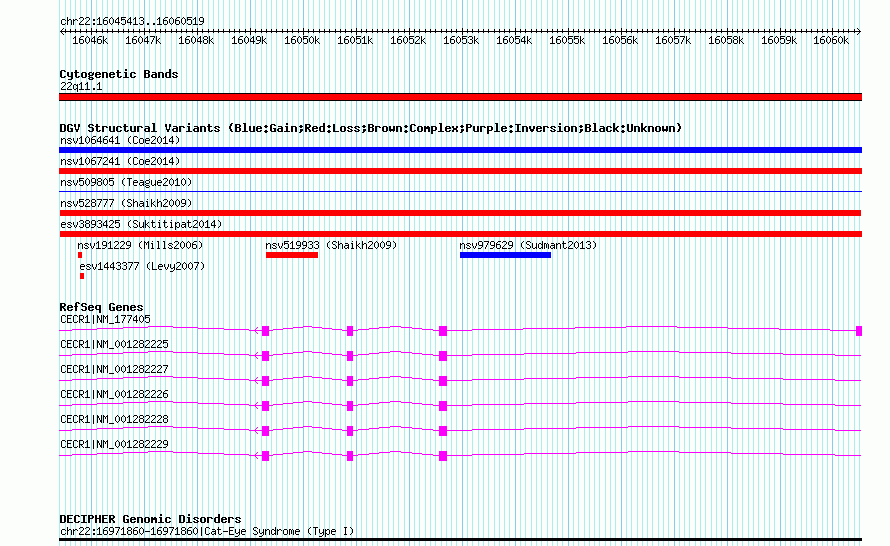Click the first exon box of CECR1|NM_177405
Image resolution: width=890 pixels, height=546 pixels.
point(265,331)
